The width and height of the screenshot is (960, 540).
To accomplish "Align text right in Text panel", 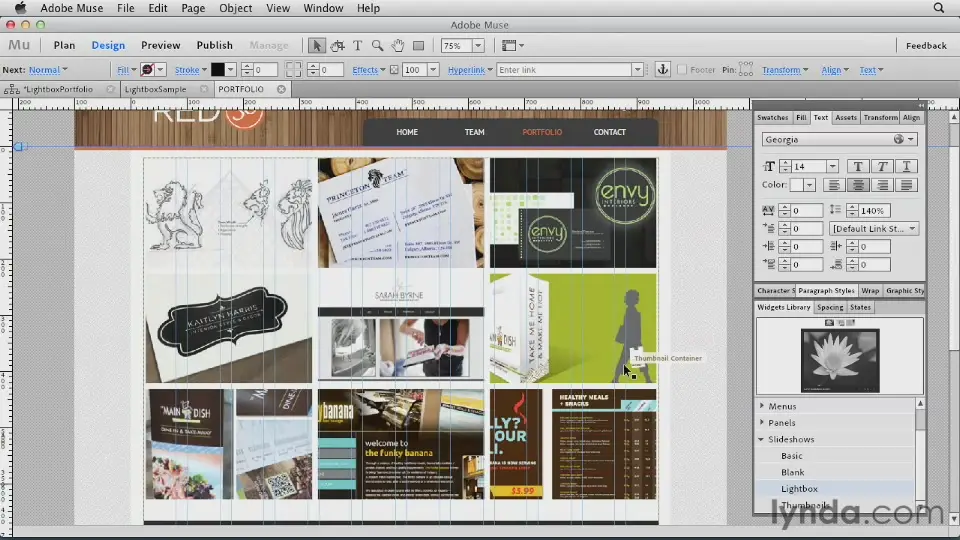I will [x=882, y=184].
